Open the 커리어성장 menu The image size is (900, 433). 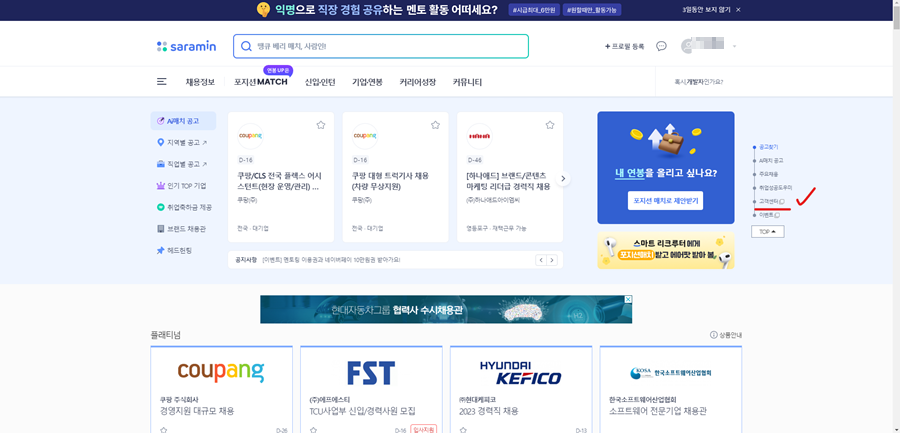417,82
